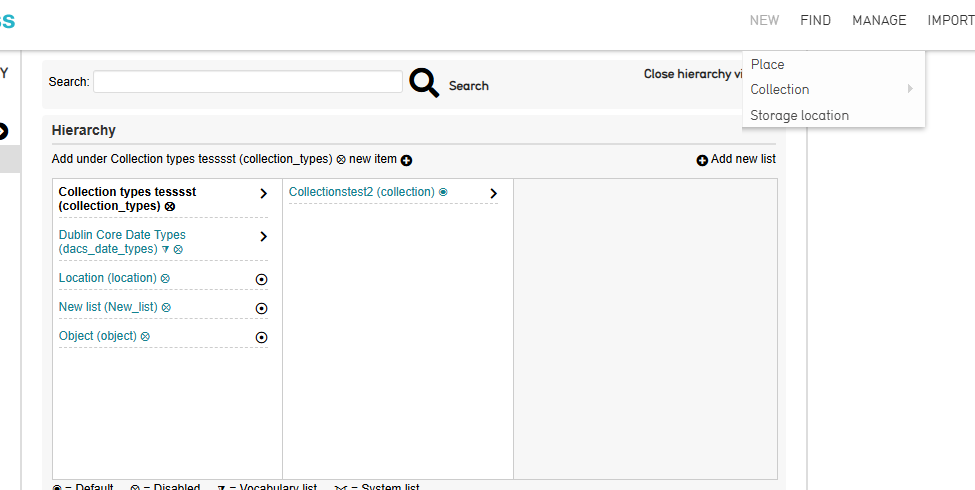Select the Location (location) list
Viewport: 975px width, 490px height.
[x=107, y=278]
